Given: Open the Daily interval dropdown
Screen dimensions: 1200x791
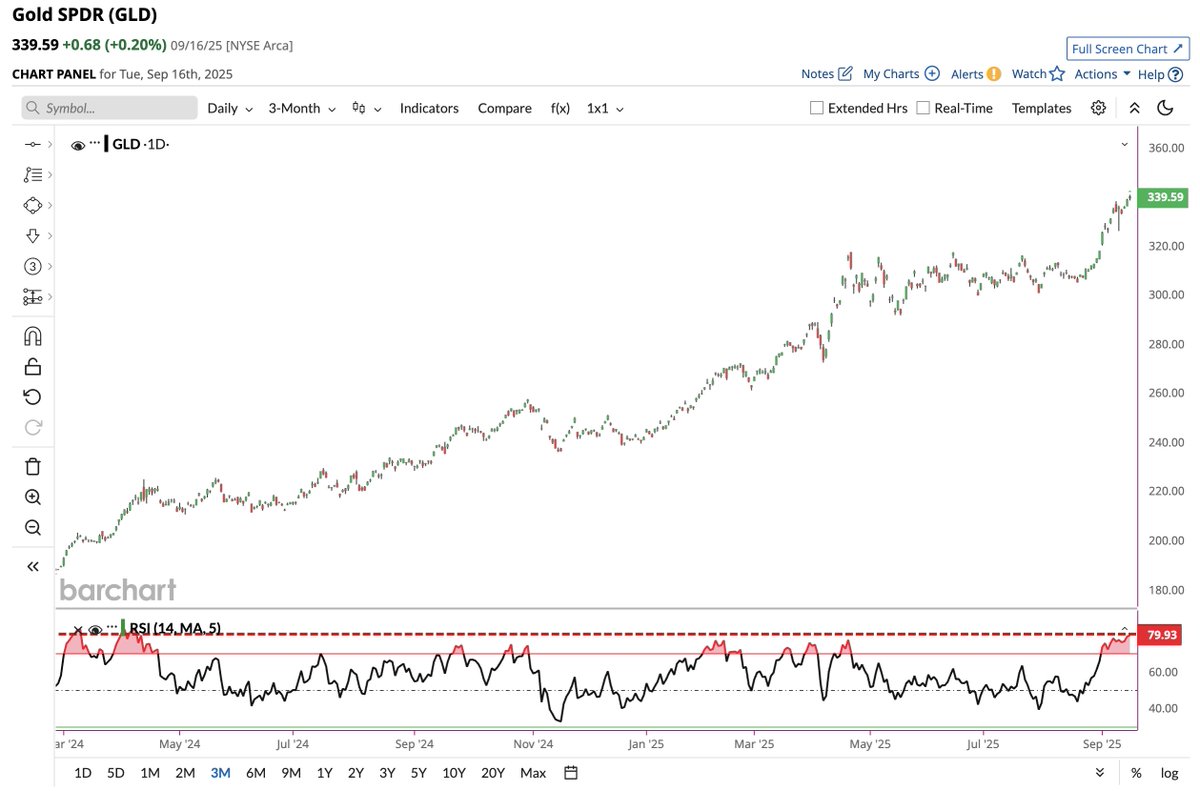Looking at the screenshot, I should click(x=230, y=108).
